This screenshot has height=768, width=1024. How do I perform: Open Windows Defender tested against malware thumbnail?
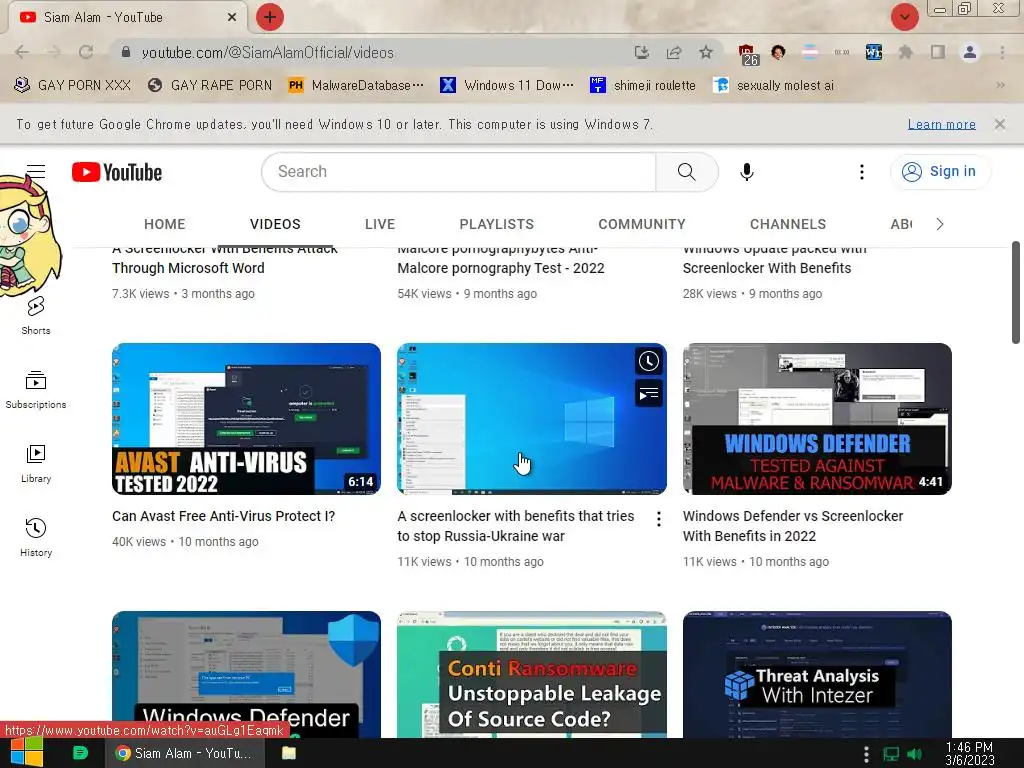tap(817, 419)
